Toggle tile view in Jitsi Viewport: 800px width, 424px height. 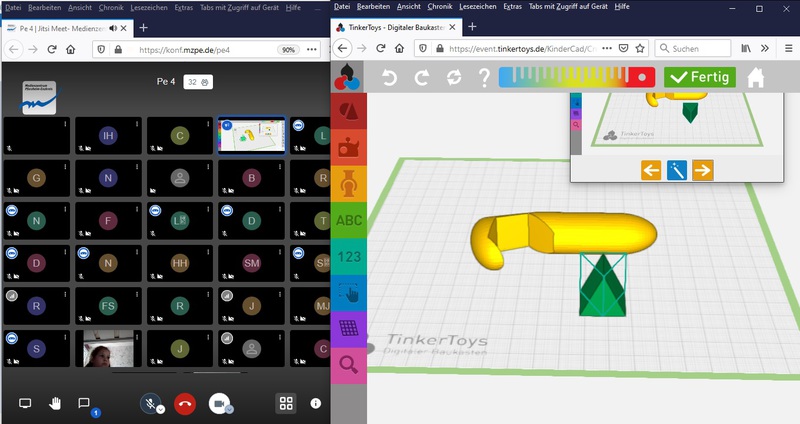[x=286, y=403]
